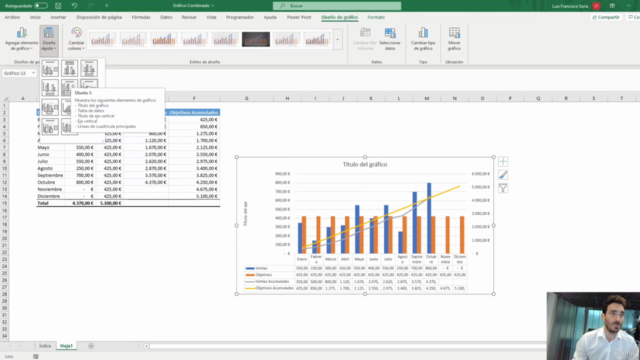Choose quick layout 4 in the gallery
This screenshot has height=360, width=640.
pyautogui.click(x=50, y=88)
